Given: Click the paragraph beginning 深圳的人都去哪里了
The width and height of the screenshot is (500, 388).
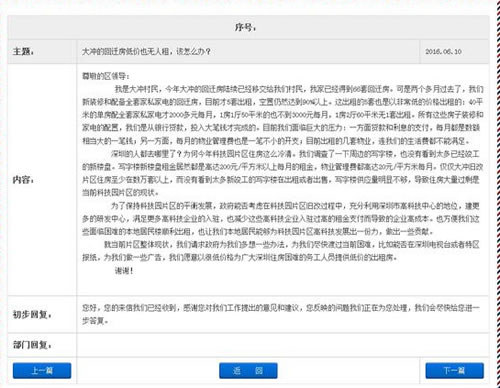Looking at the screenshot, I should (283, 173).
